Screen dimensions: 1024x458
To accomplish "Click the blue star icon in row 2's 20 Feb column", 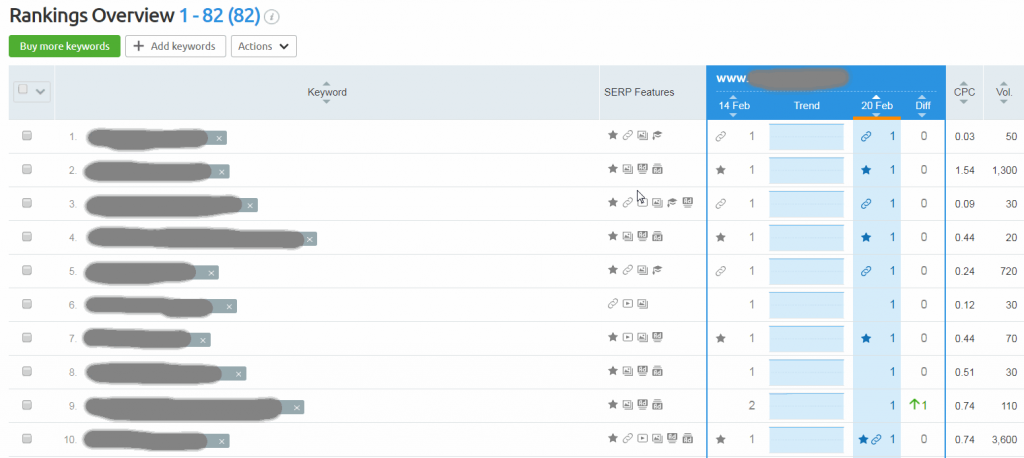I will 866,170.
